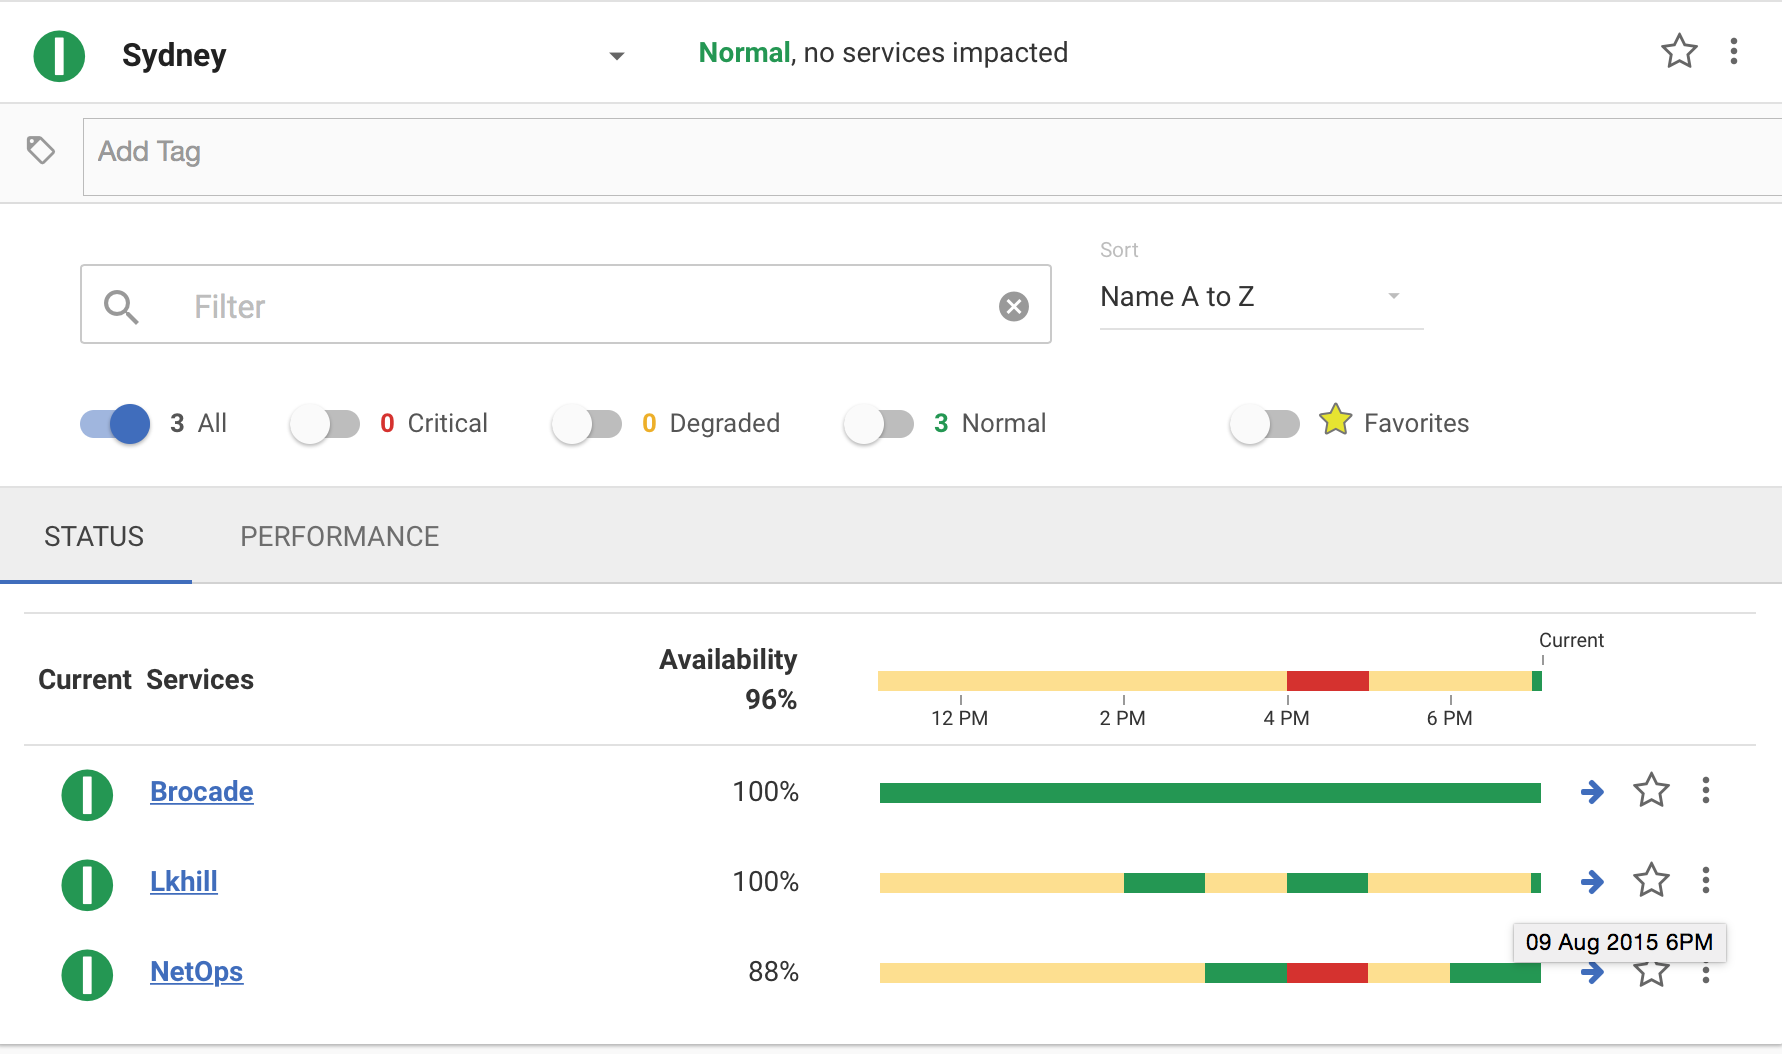Select the STATUS tab
This screenshot has height=1054, width=1782.
tap(94, 537)
